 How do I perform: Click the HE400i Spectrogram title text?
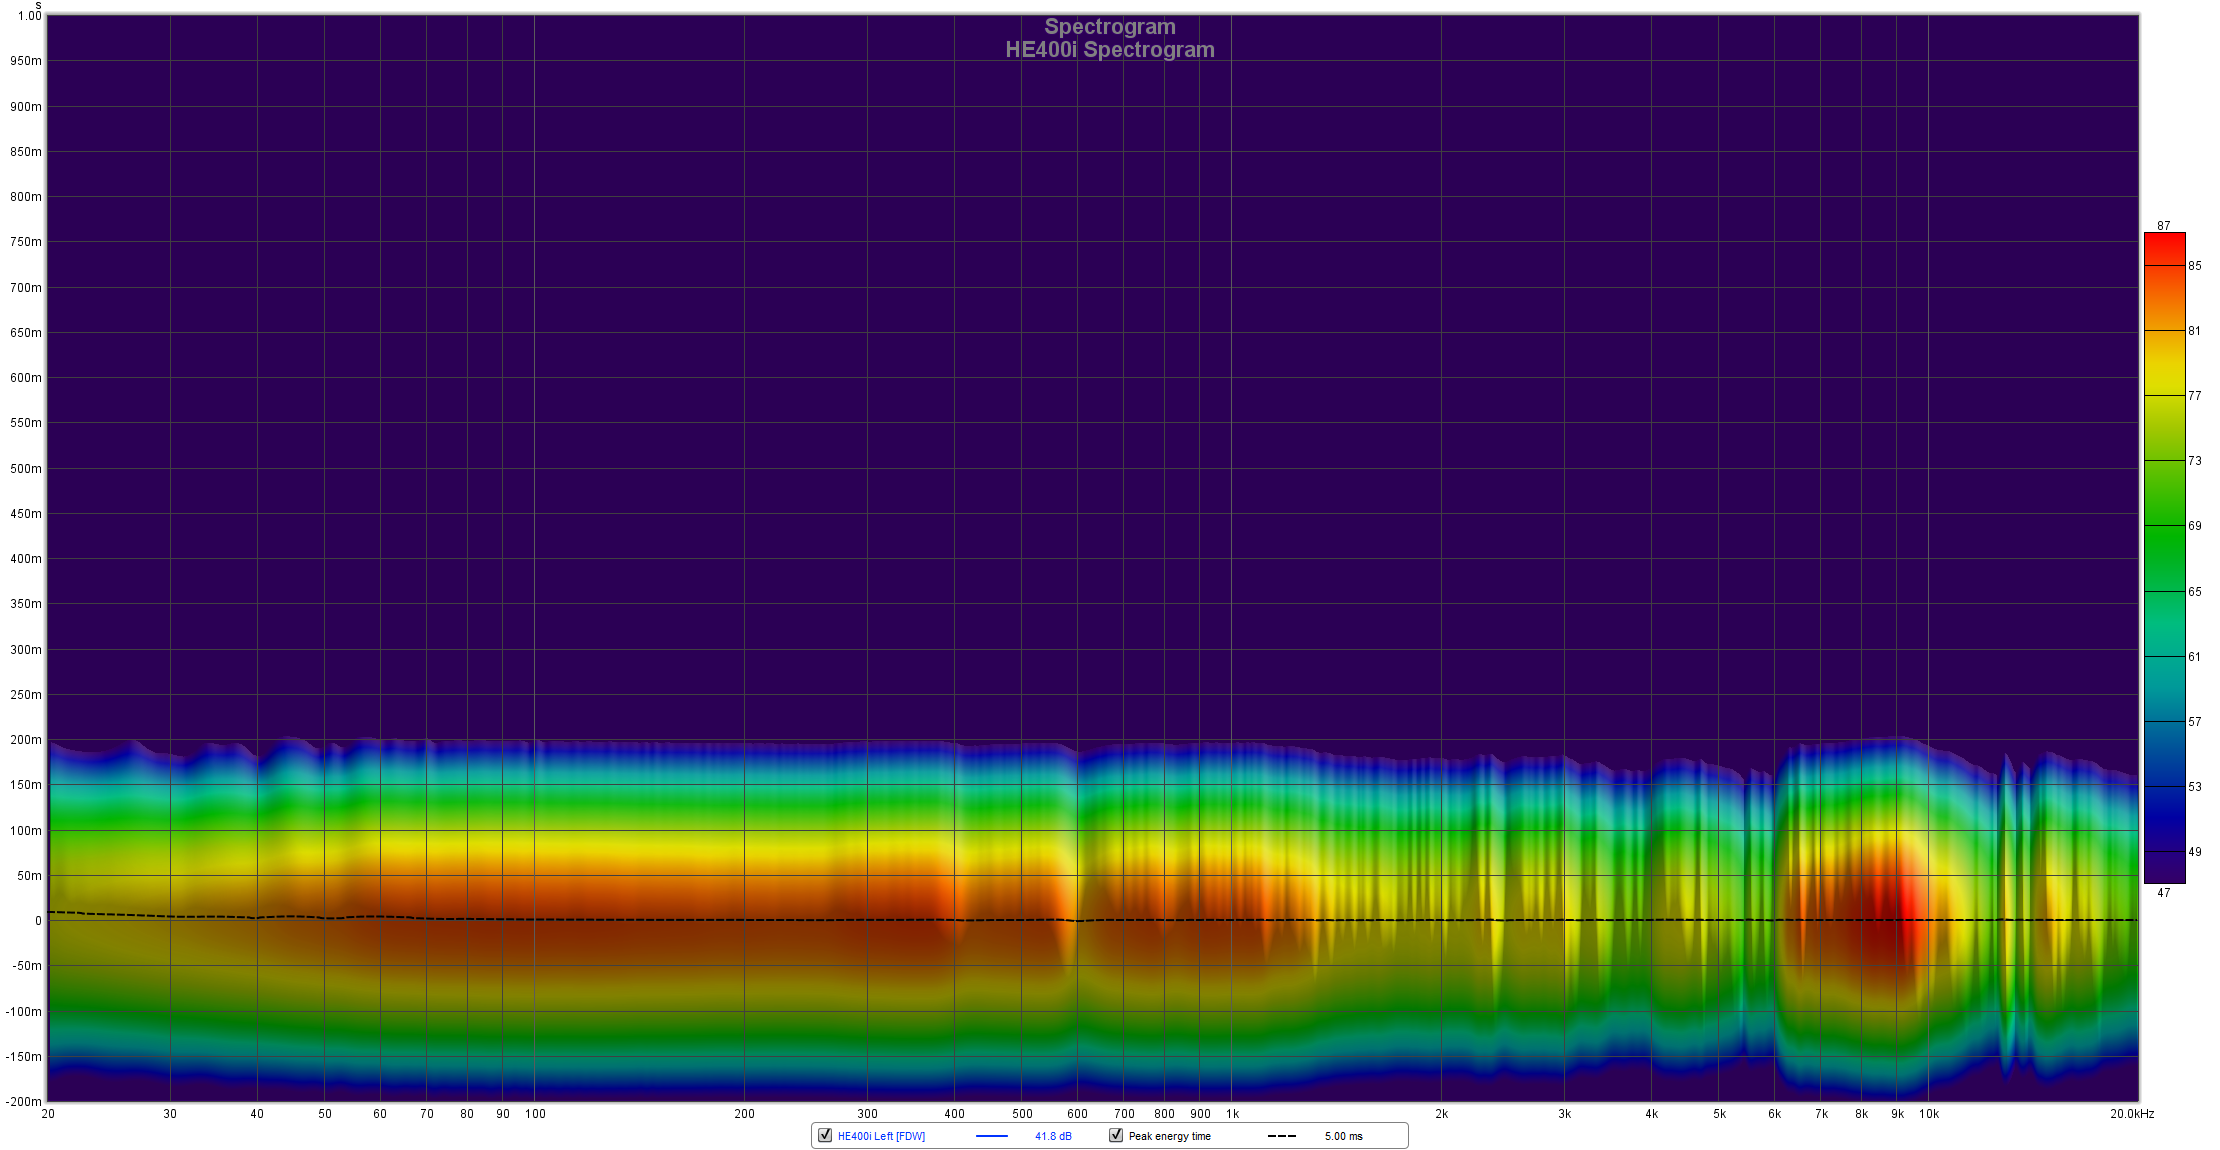point(1109,50)
